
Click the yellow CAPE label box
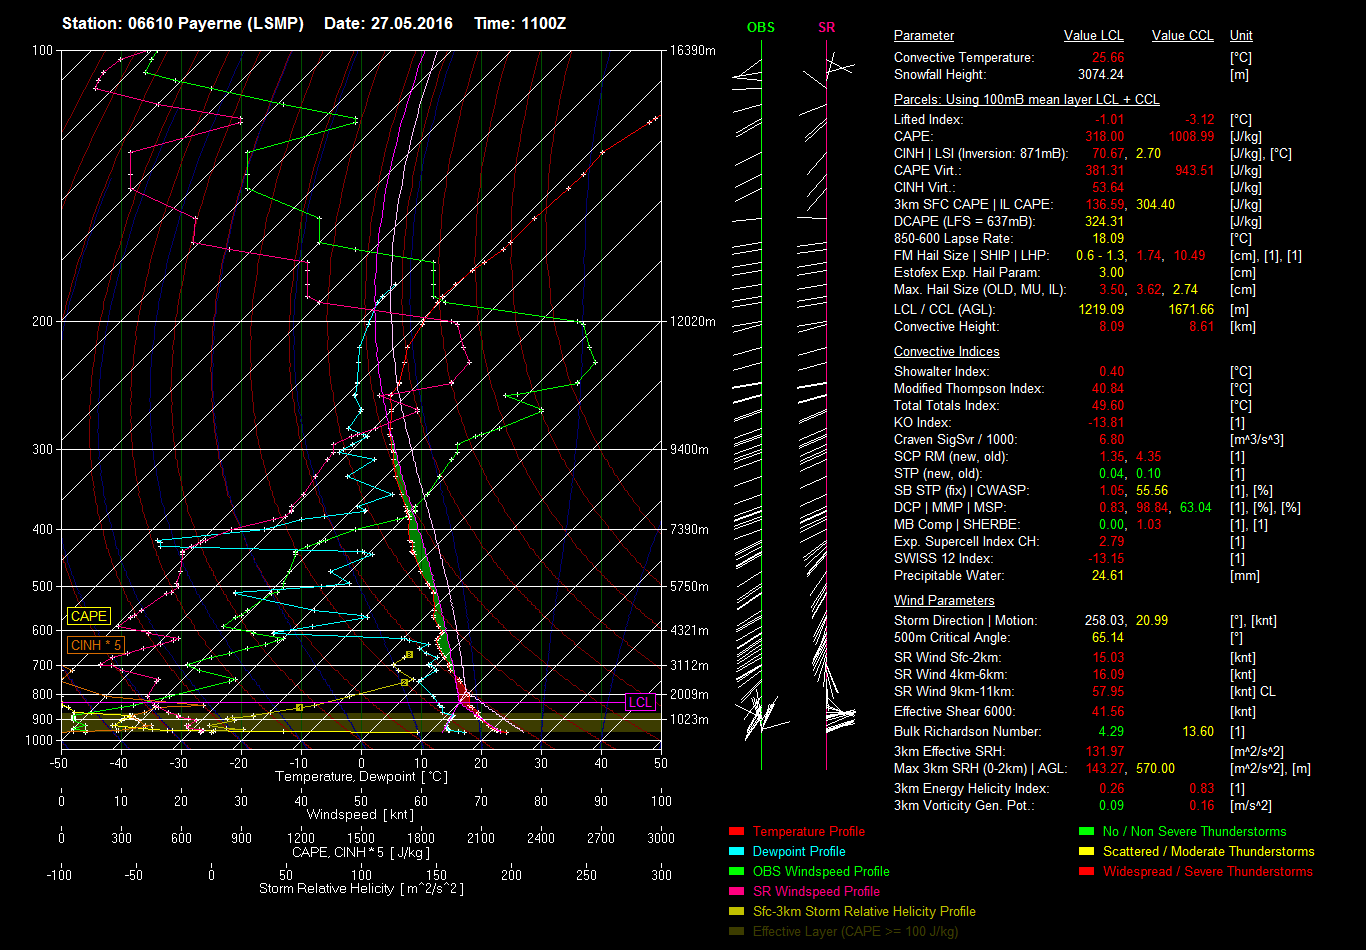coord(88,617)
